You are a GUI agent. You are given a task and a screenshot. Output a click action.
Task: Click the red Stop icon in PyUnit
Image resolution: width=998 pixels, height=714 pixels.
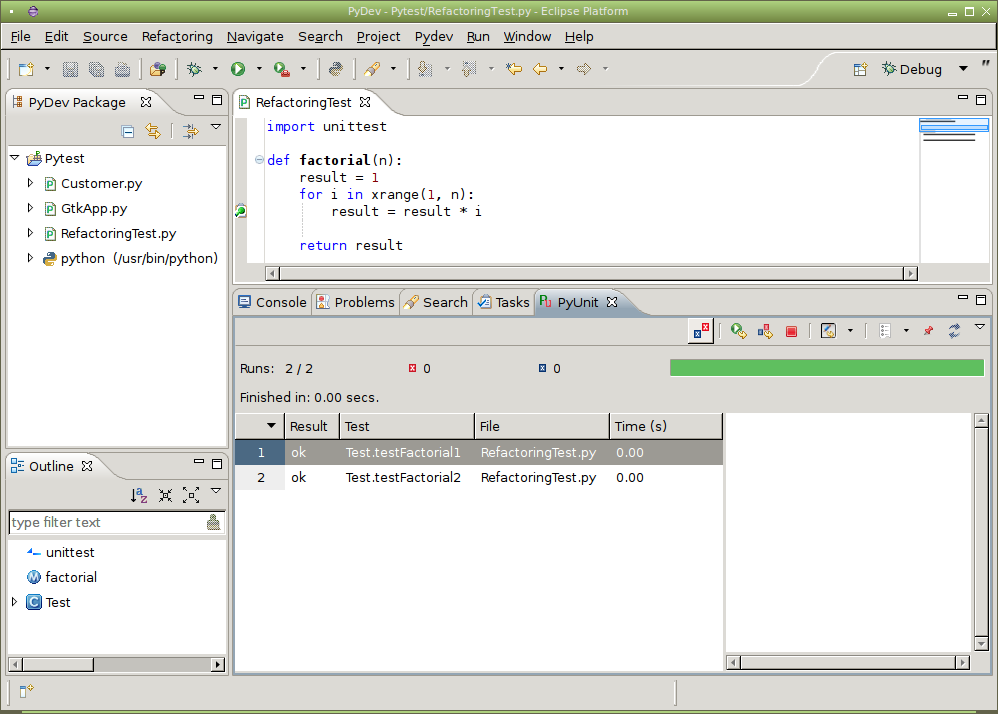pyautogui.click(x=791, y=332)
